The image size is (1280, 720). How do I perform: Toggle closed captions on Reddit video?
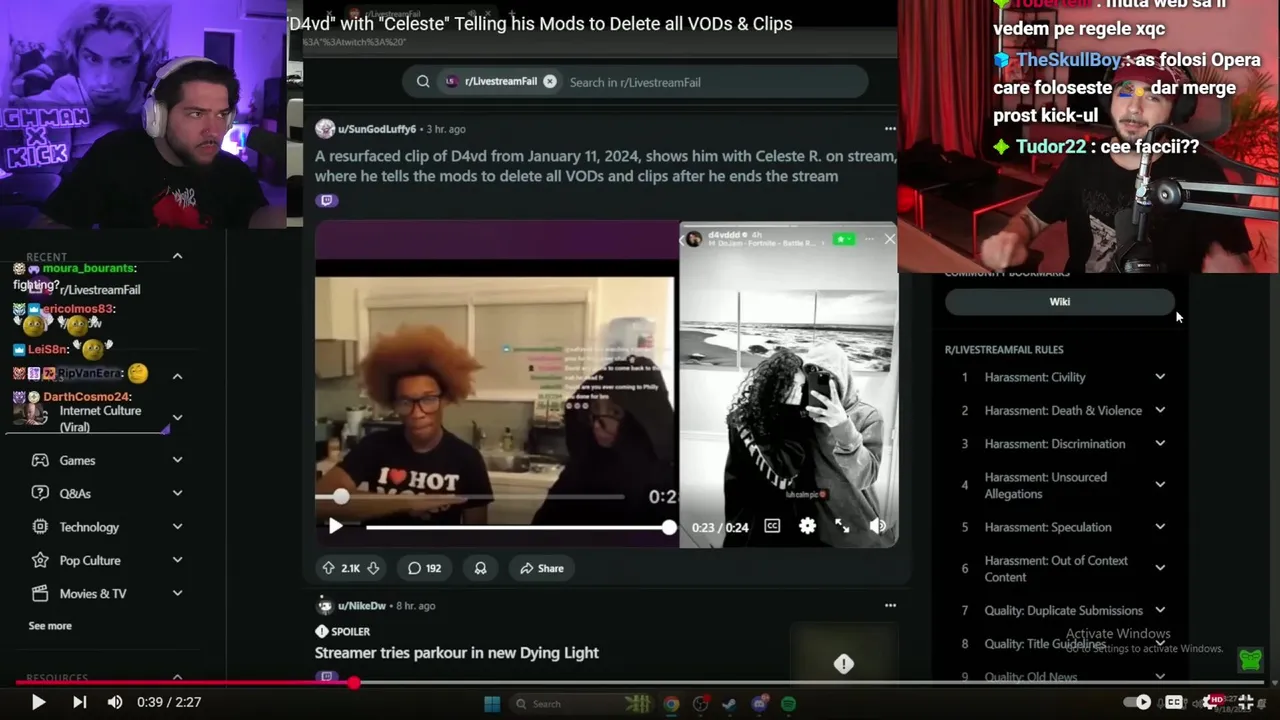772,526
